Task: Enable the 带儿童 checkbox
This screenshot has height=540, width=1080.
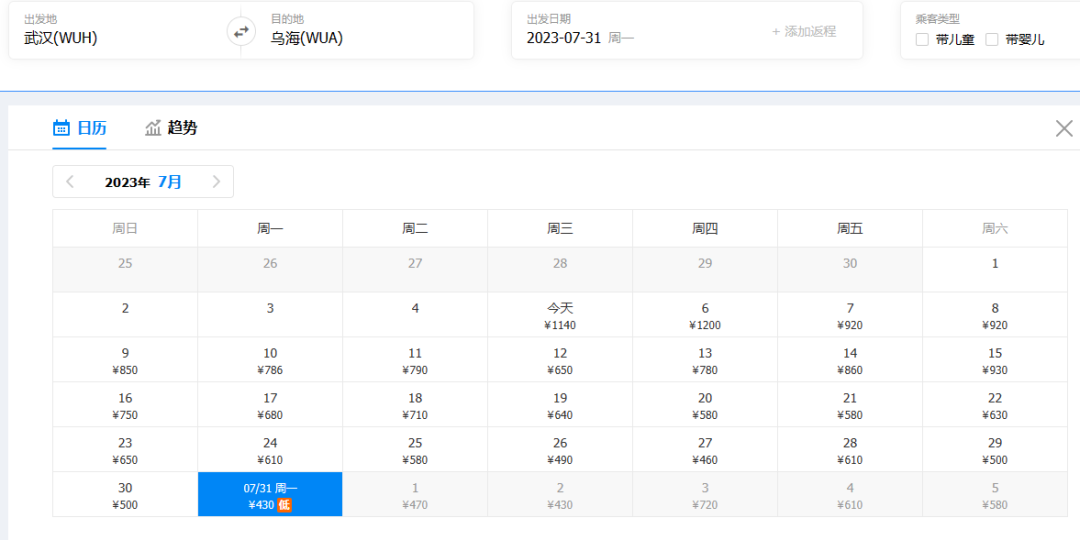Action: pyautogui.click(x=922, y=40)
